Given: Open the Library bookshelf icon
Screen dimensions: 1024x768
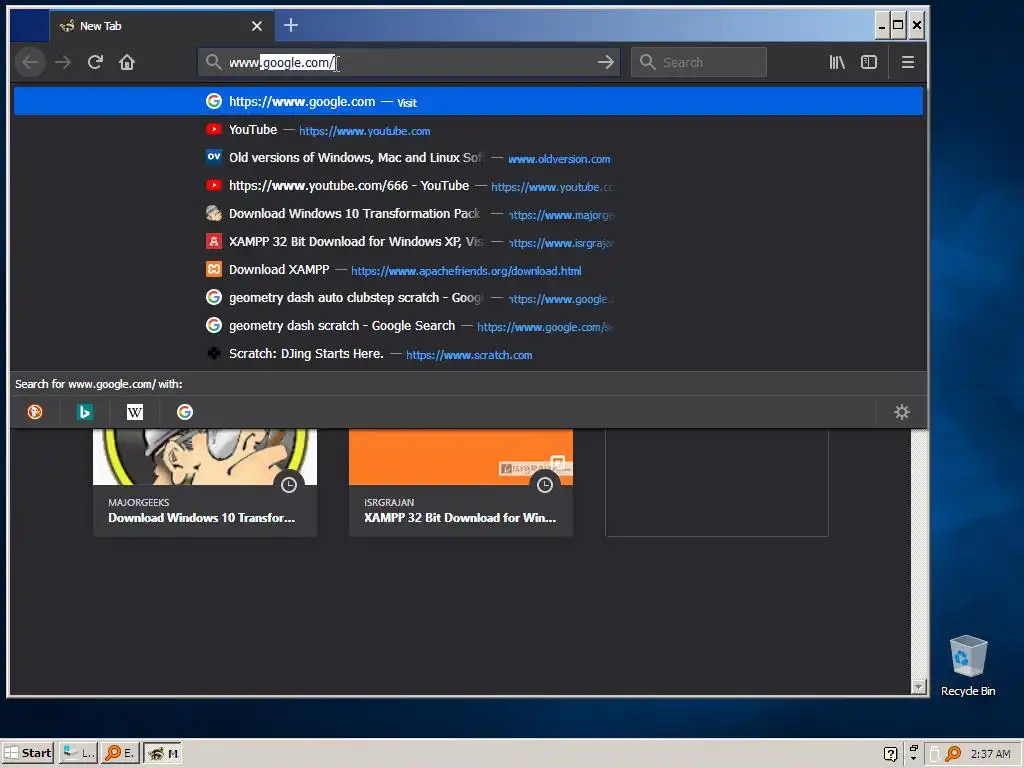Looking at the screenshot, I should point(837,62).
